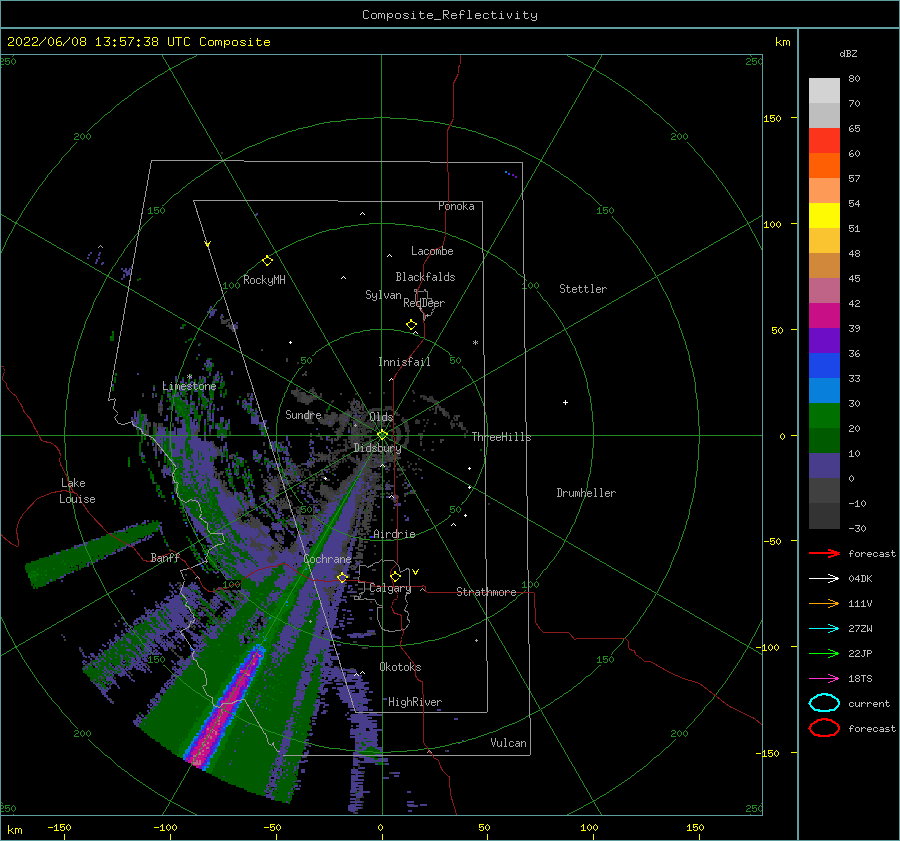The image size is (900, 841).
Task: Click the cyan 27ZW arrow in legend
Action: [x=824, y=629]
